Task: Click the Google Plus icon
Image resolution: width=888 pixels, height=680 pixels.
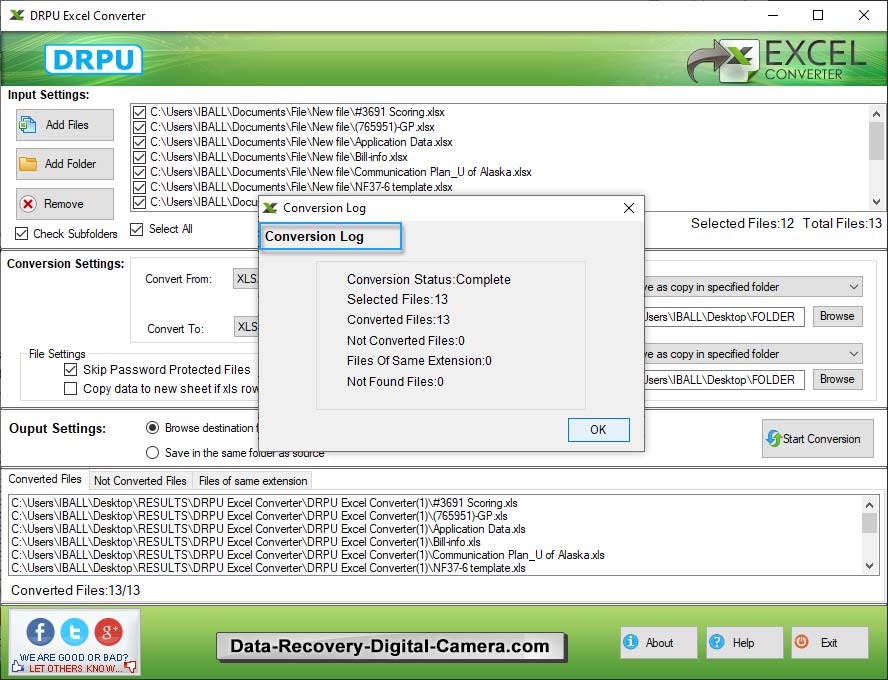Action: click(x=109, y=632)
